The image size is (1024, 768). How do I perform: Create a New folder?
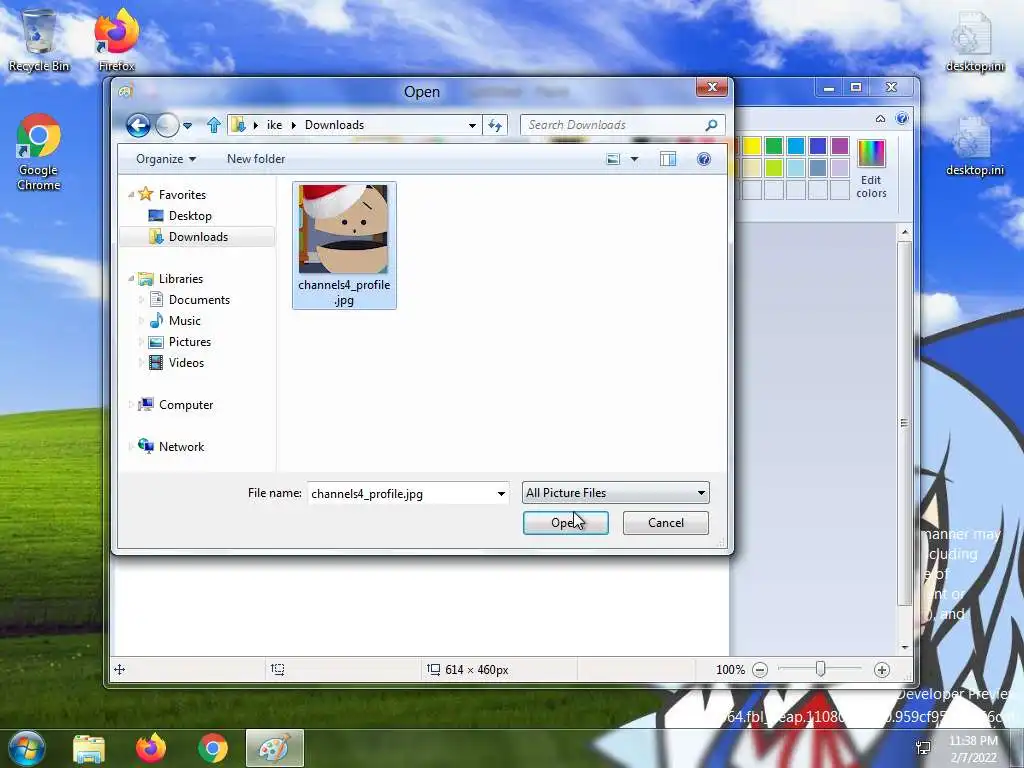click(x=255, y=159)
